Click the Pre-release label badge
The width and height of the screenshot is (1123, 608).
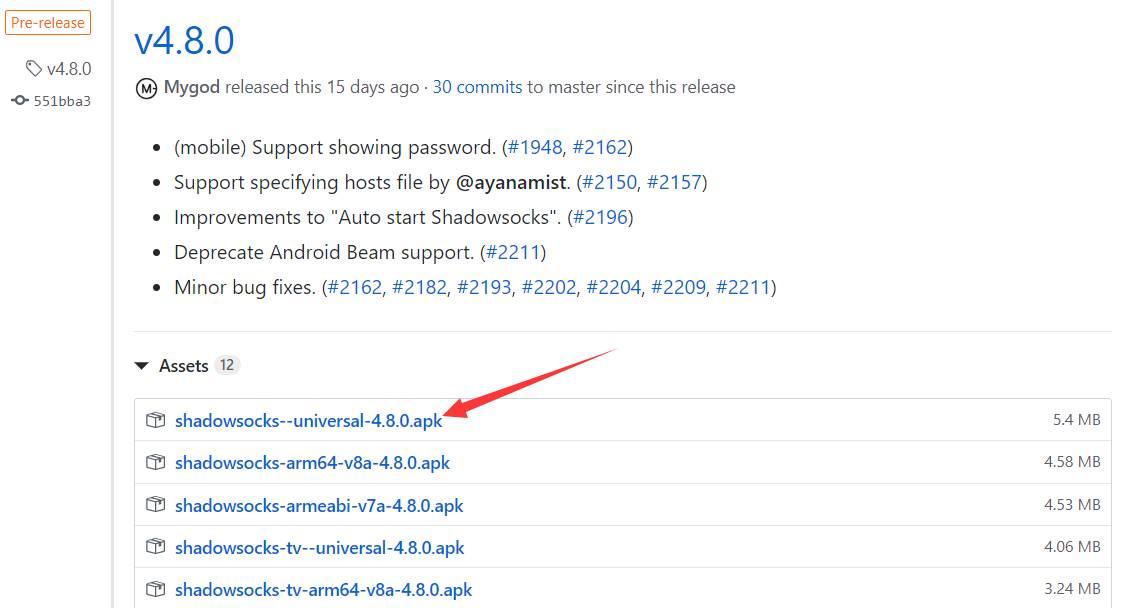point(46,22)
